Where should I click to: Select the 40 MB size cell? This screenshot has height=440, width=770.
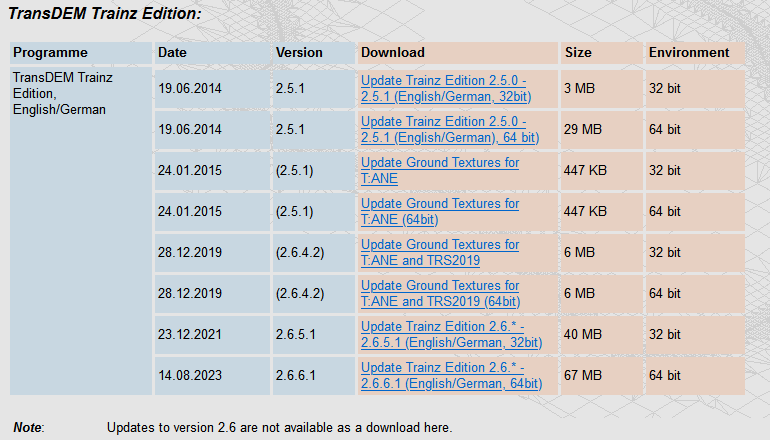point(602,334)
